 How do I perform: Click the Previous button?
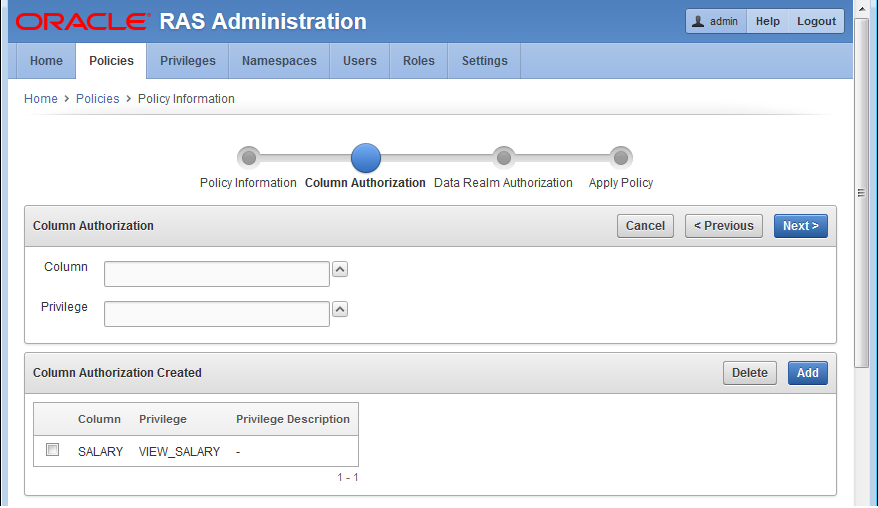coord(724,226)
